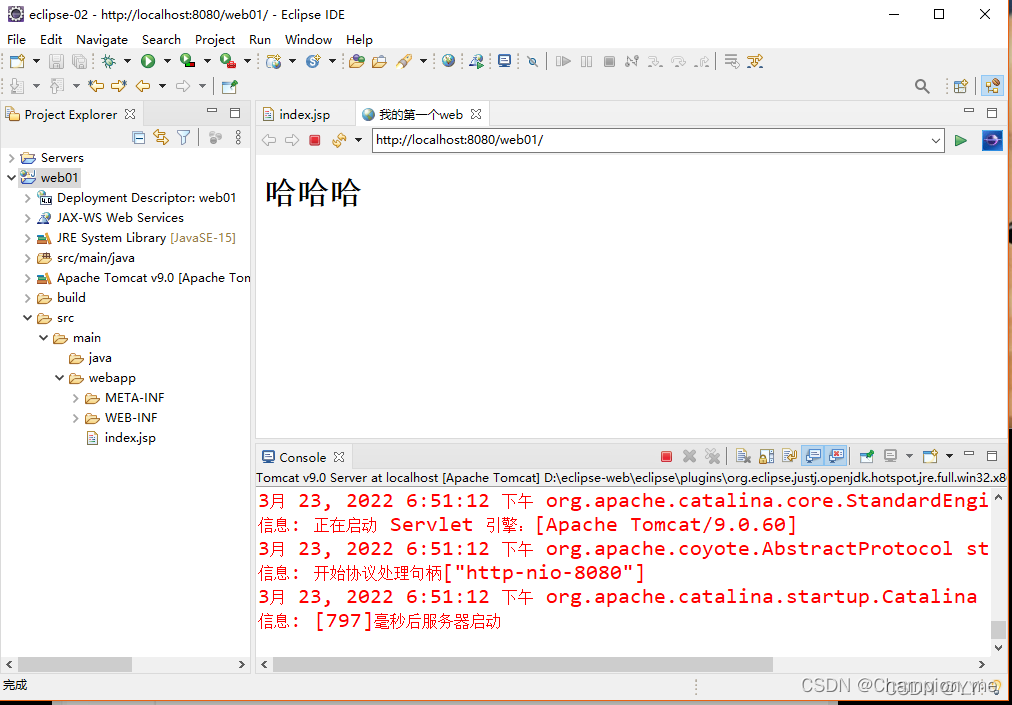The height and width of the screenshot is (705, 1012).
Task: Collapse the webapp folder
Action: (x=59, y=378)
